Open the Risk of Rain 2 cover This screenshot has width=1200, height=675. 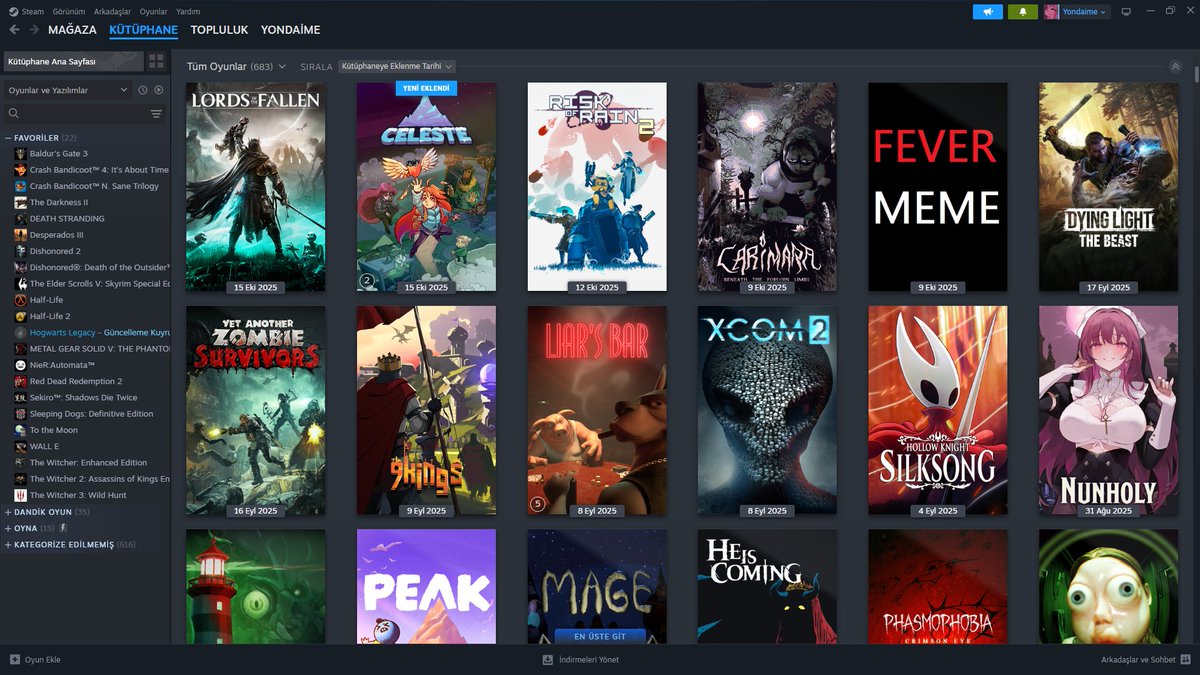(597, 187)
